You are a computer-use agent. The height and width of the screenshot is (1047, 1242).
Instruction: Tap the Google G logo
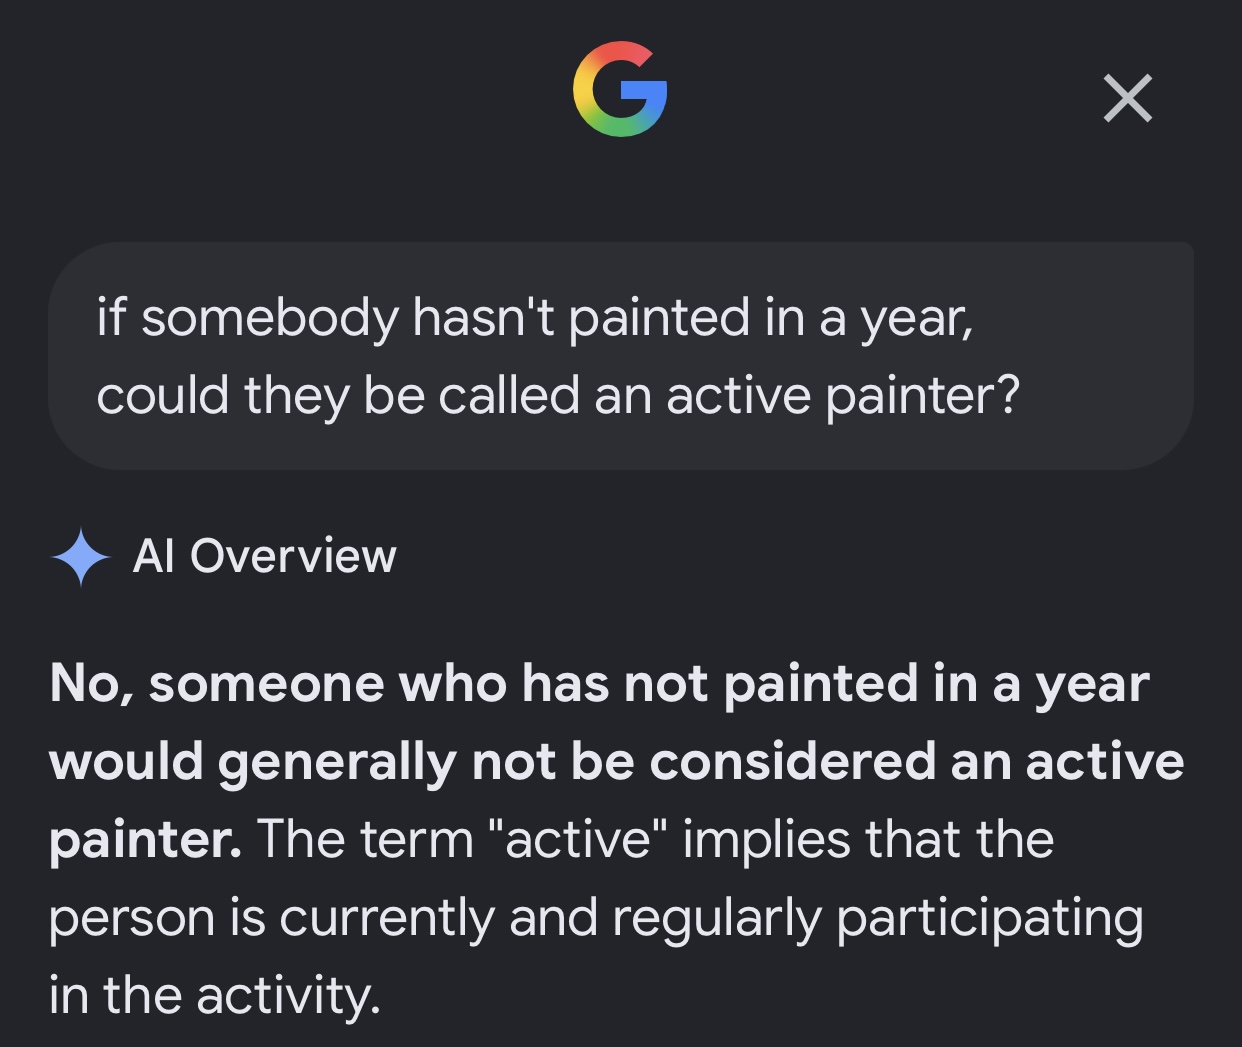pyautogui.click(x=620, y=89)
